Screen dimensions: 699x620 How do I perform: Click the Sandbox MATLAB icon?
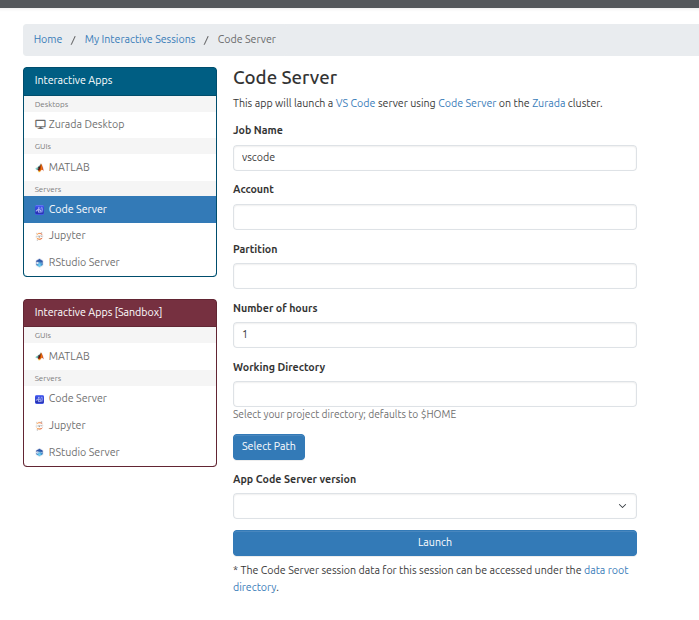point(40,357)
